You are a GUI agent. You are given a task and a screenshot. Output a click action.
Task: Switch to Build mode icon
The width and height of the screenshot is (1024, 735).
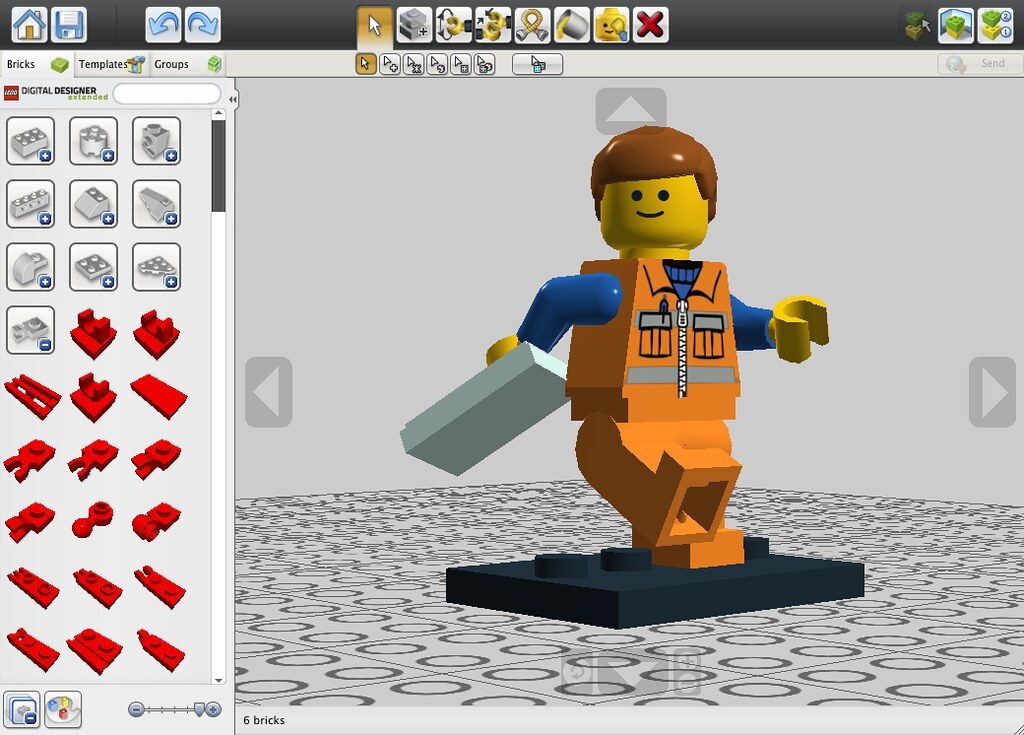coord(917,25)
